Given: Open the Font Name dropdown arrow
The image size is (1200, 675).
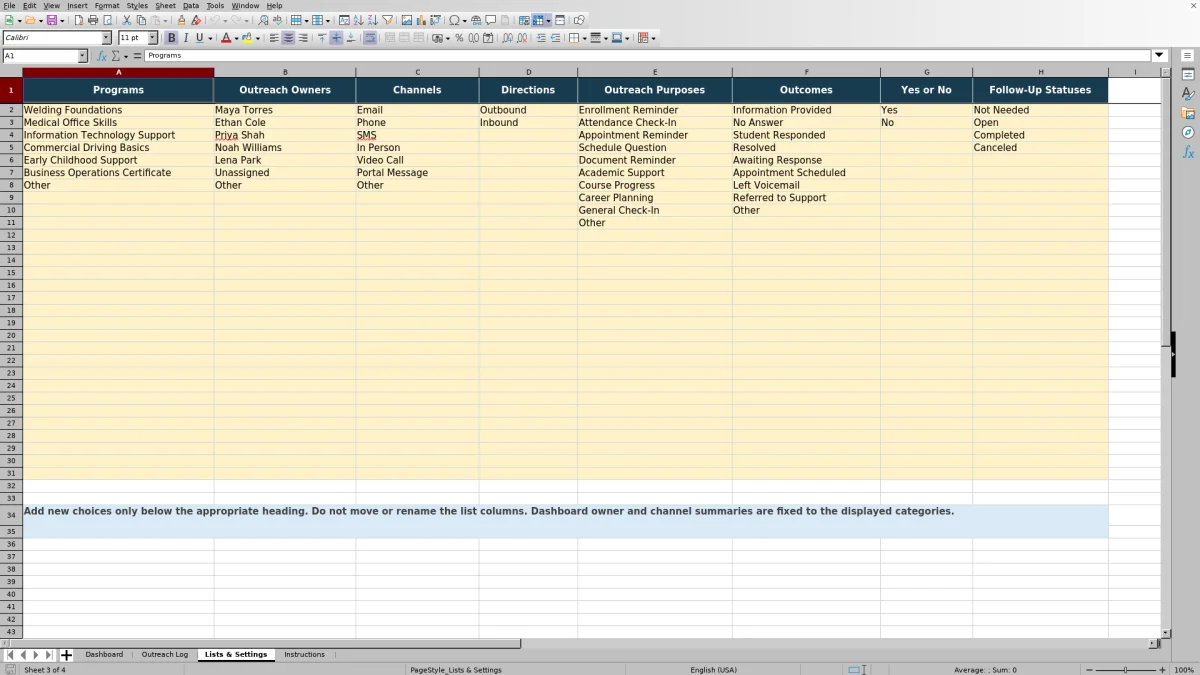Looking at the screenshot, I should coord(107,38).
